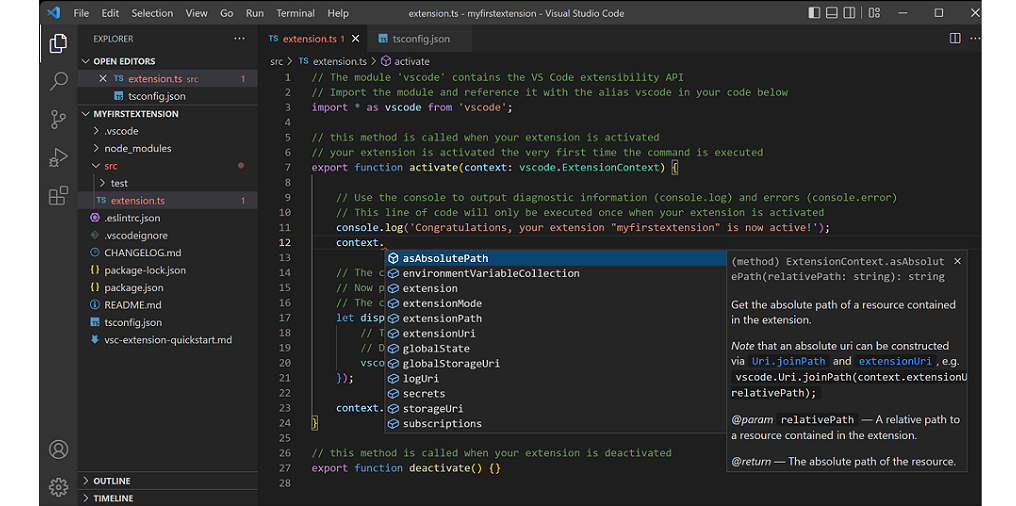Open the View menu

pos(196,13)
